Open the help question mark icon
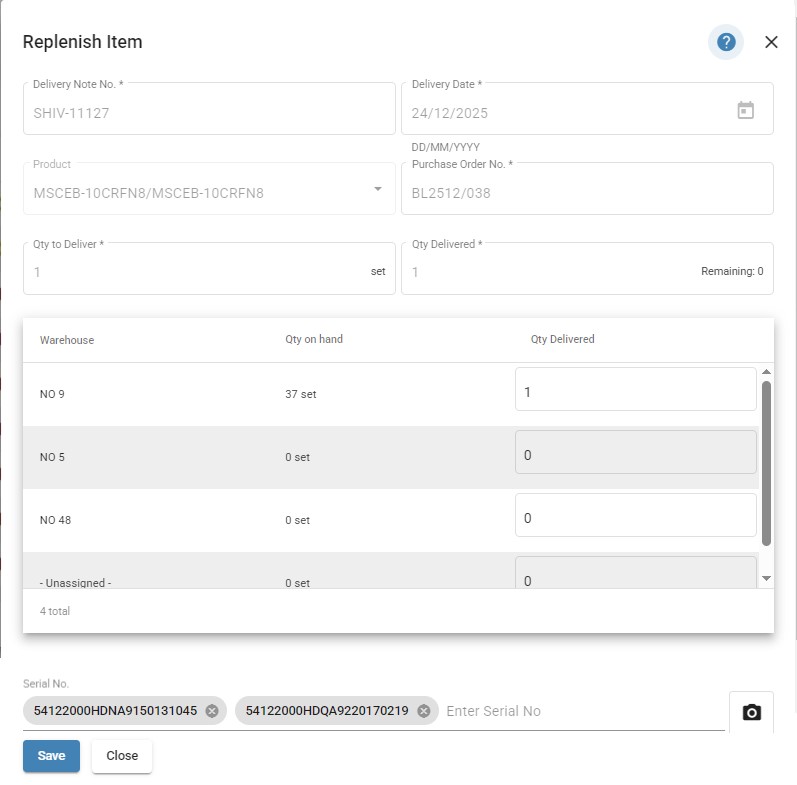 [x=726, y=42]
